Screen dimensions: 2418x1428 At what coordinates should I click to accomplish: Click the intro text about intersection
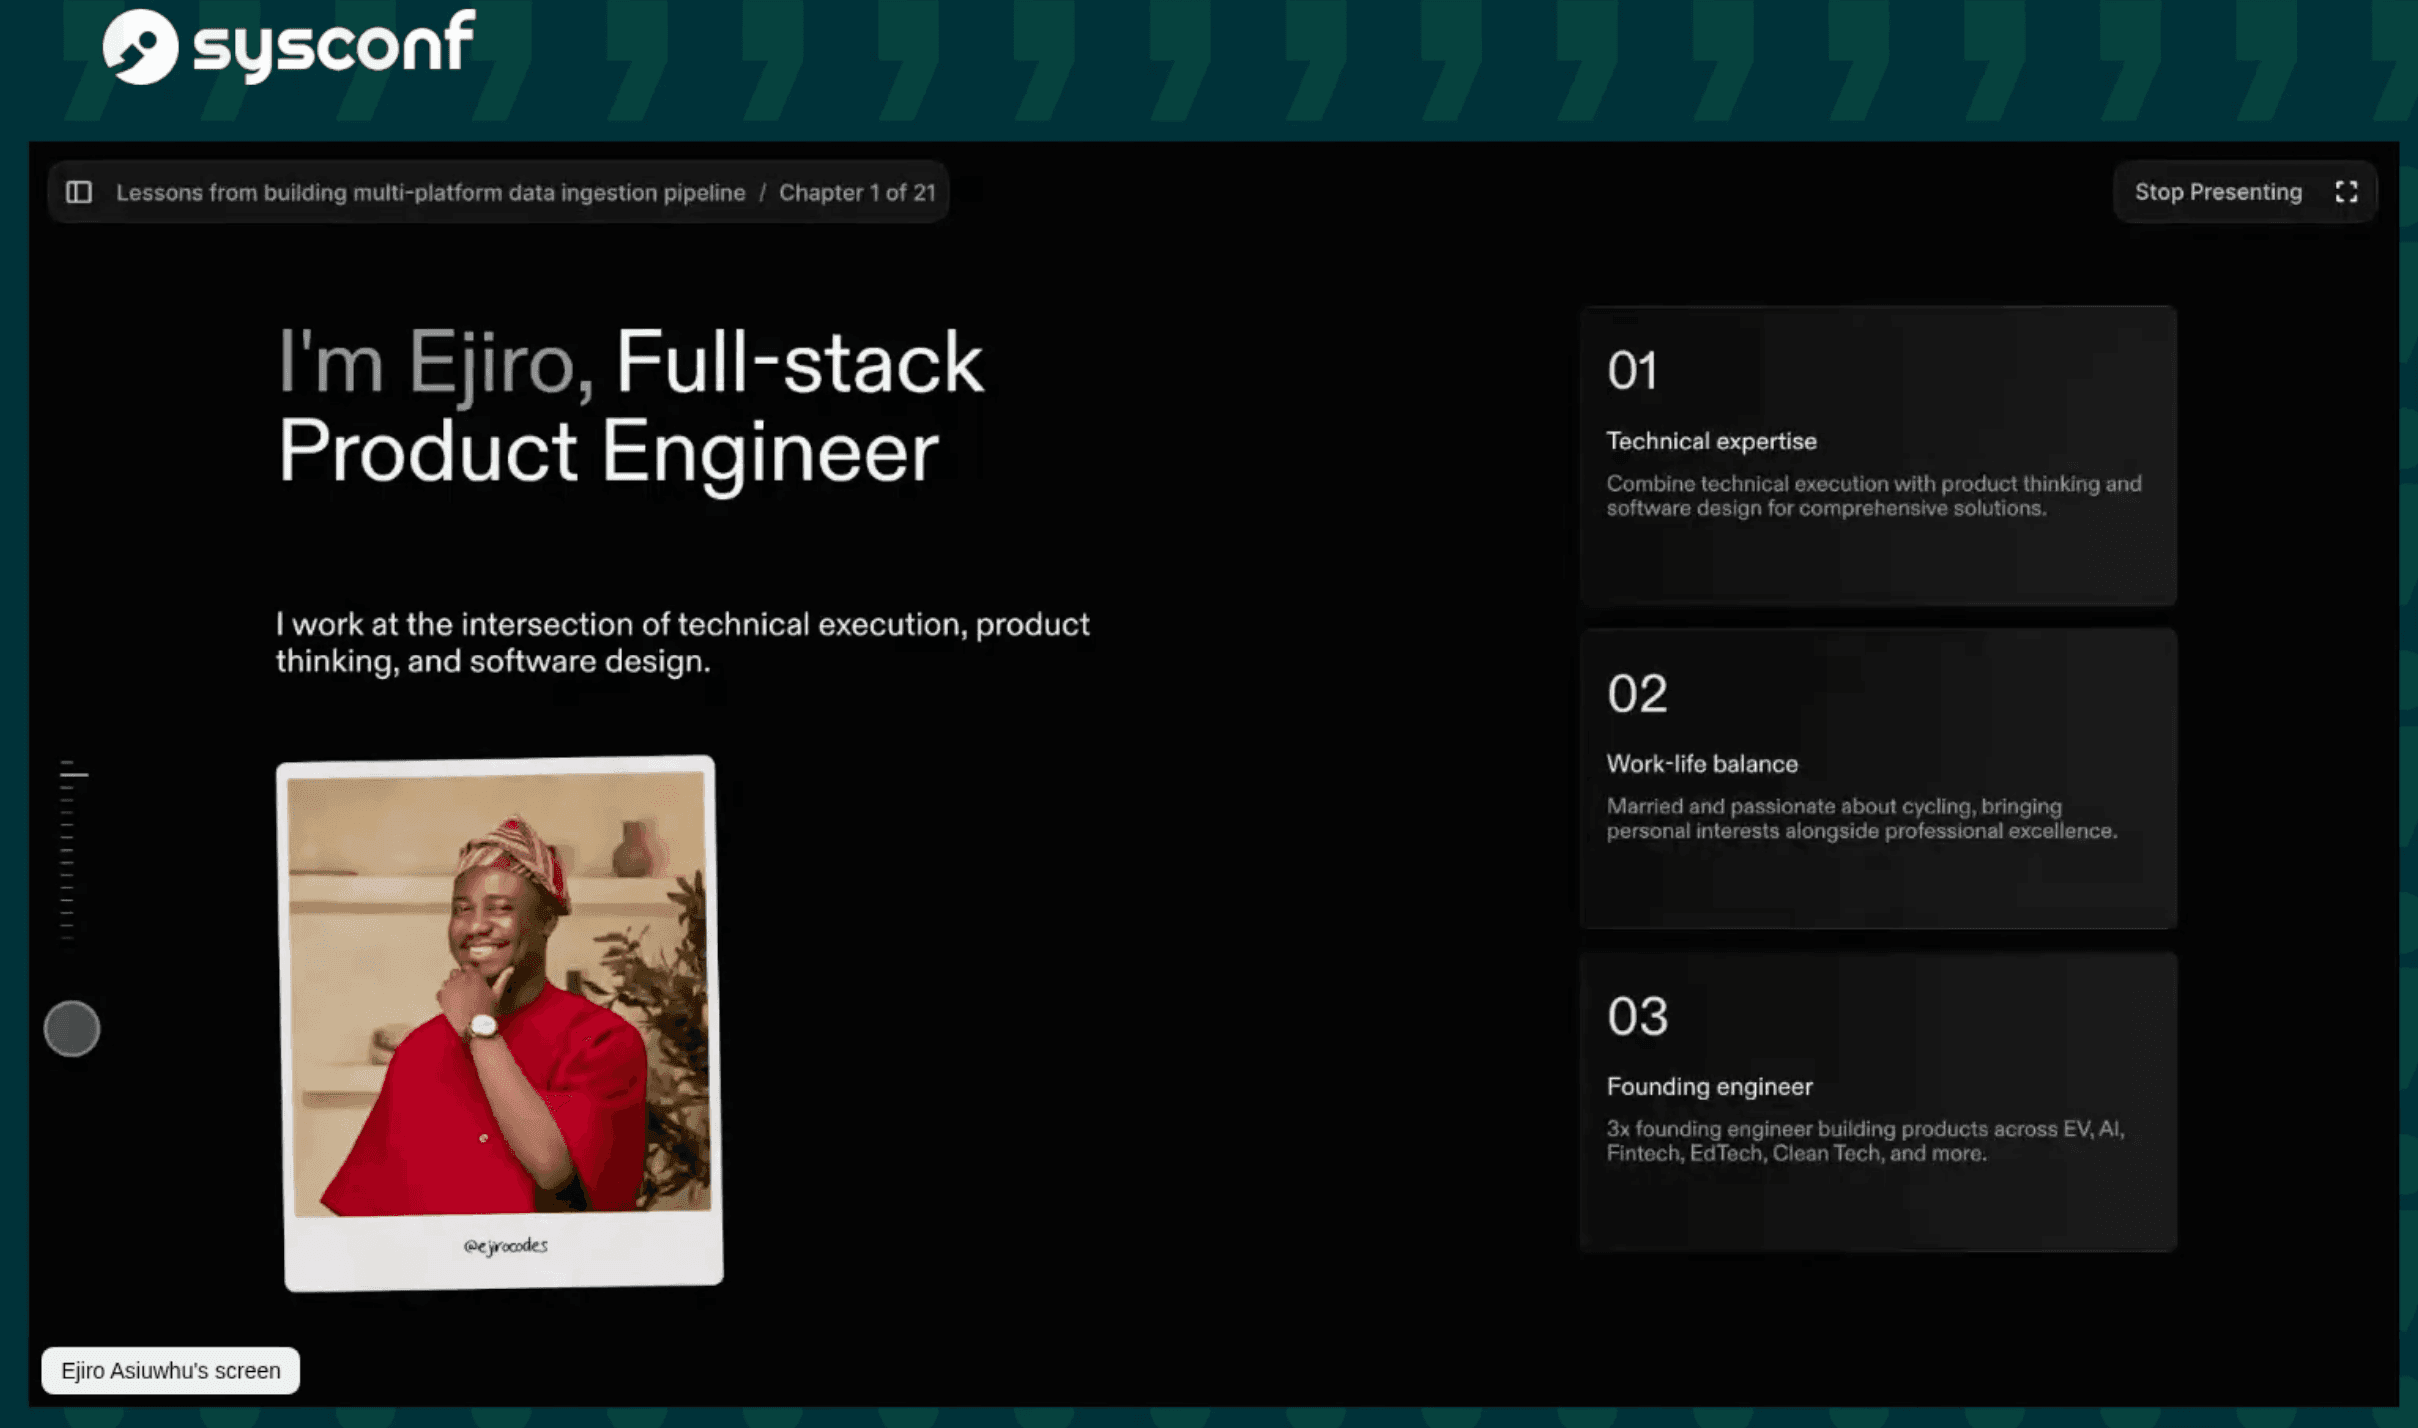[682, 642]
